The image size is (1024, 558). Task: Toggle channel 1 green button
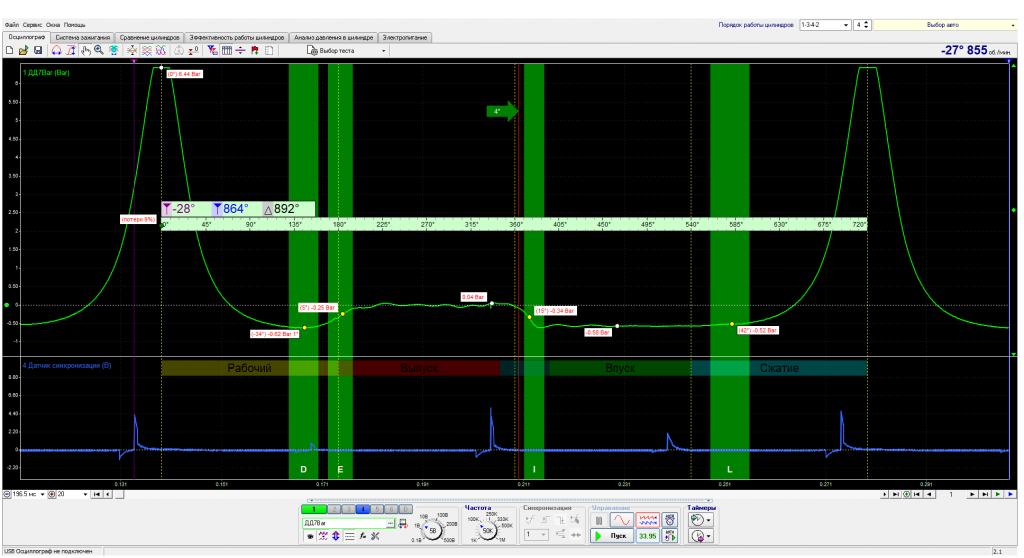coord(313,510)
